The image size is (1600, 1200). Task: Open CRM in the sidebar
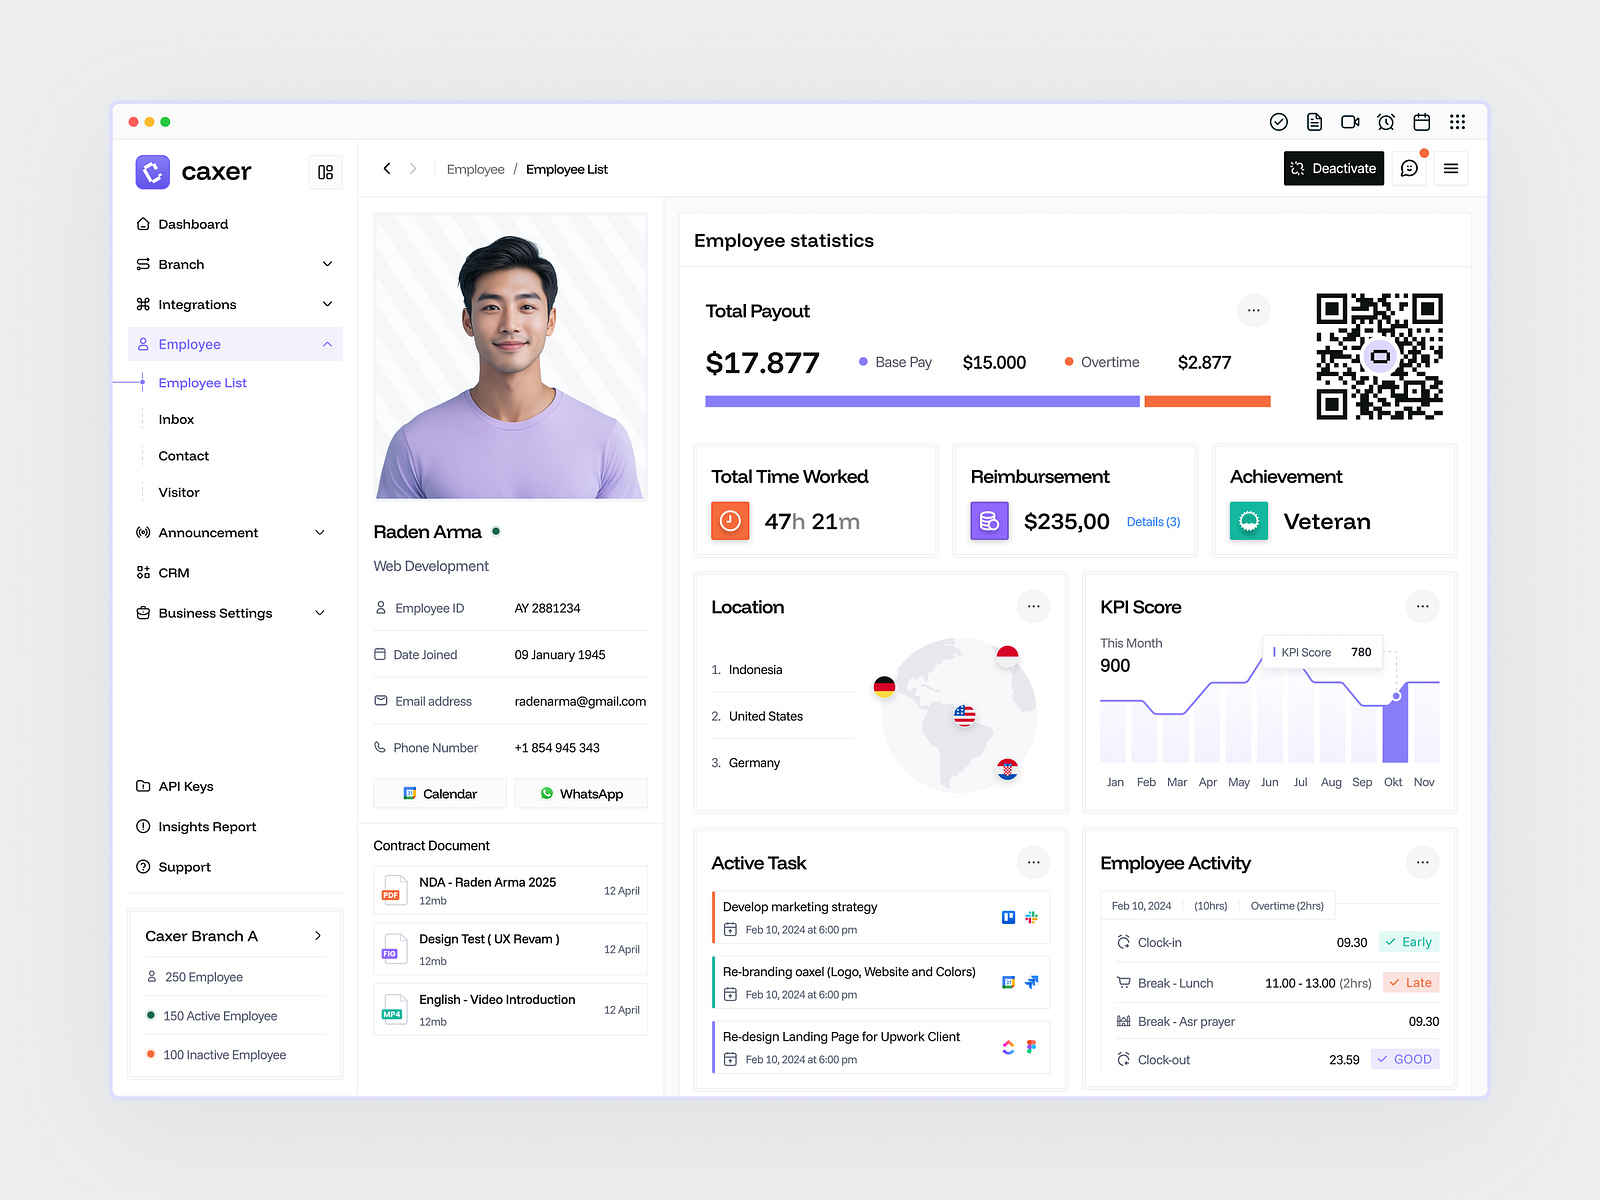point(173,573)
